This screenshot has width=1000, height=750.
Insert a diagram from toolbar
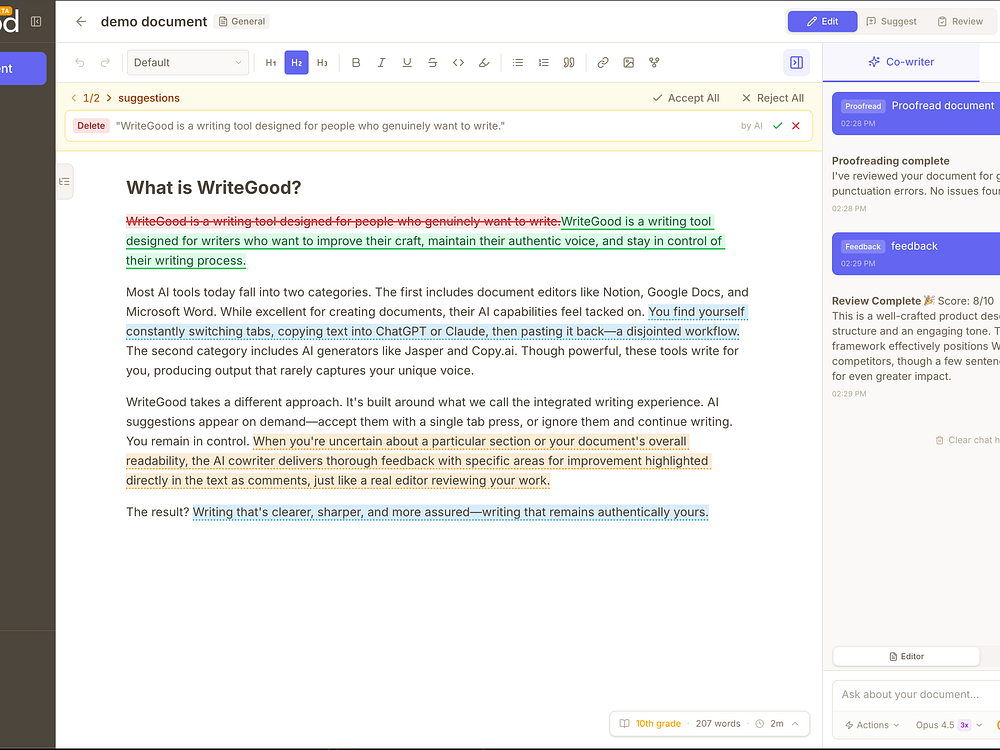[x=654, y=62]
